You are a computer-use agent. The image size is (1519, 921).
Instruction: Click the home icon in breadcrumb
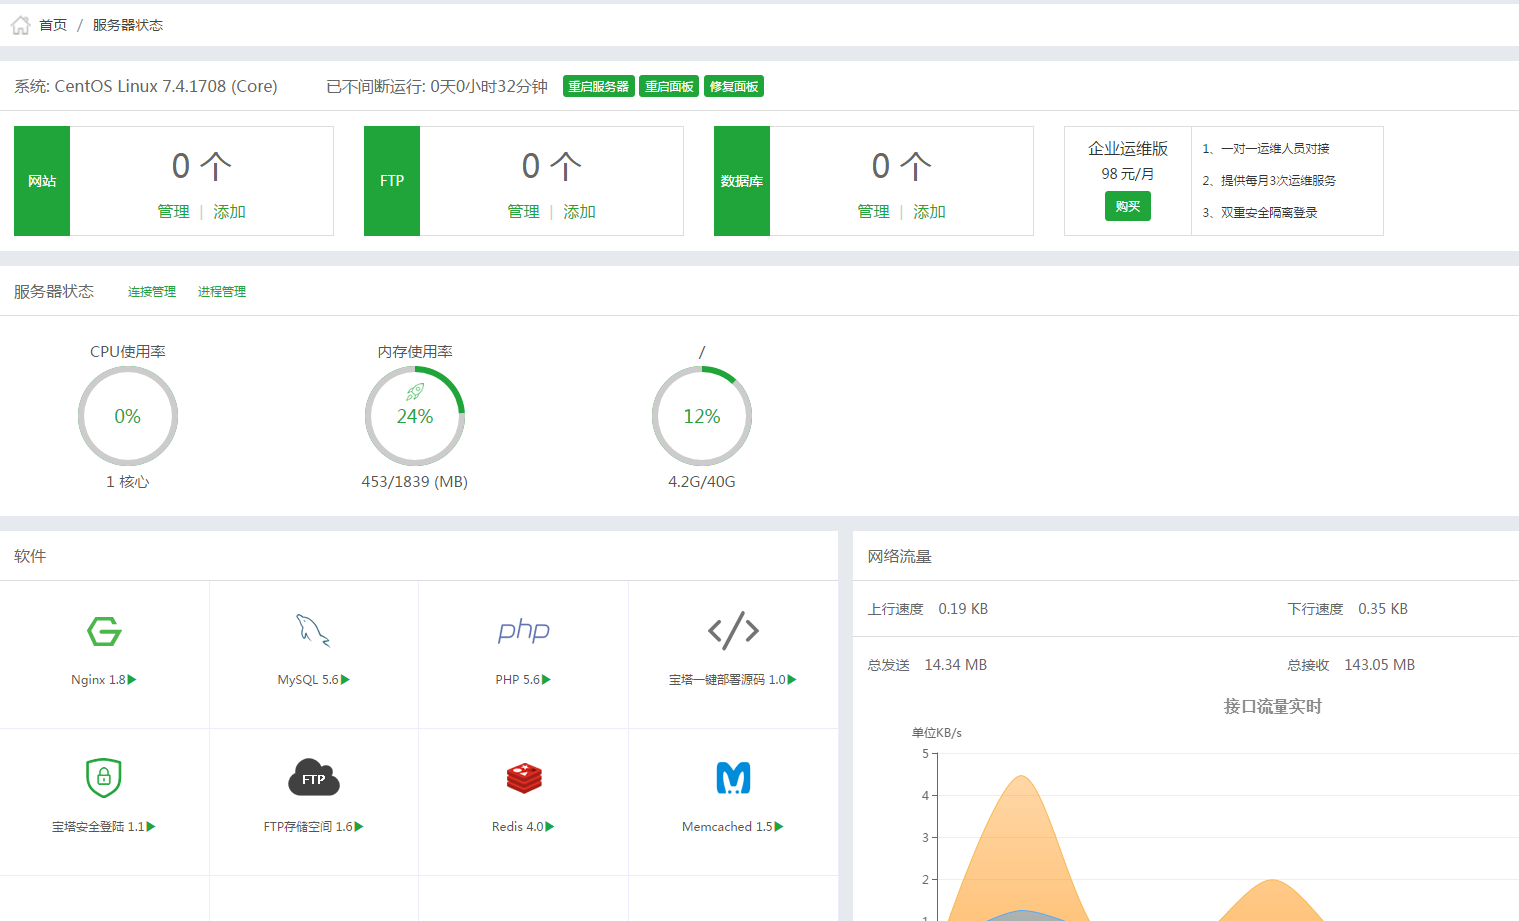21,25
